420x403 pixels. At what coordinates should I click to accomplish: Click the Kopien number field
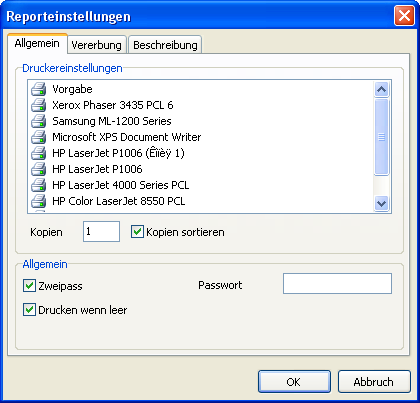(101, 231)
